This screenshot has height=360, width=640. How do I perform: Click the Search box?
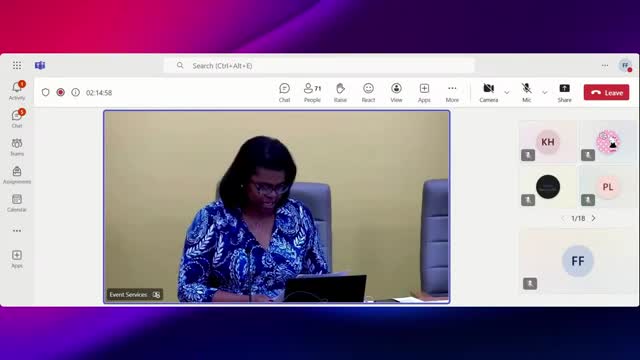tap(319, 66)
